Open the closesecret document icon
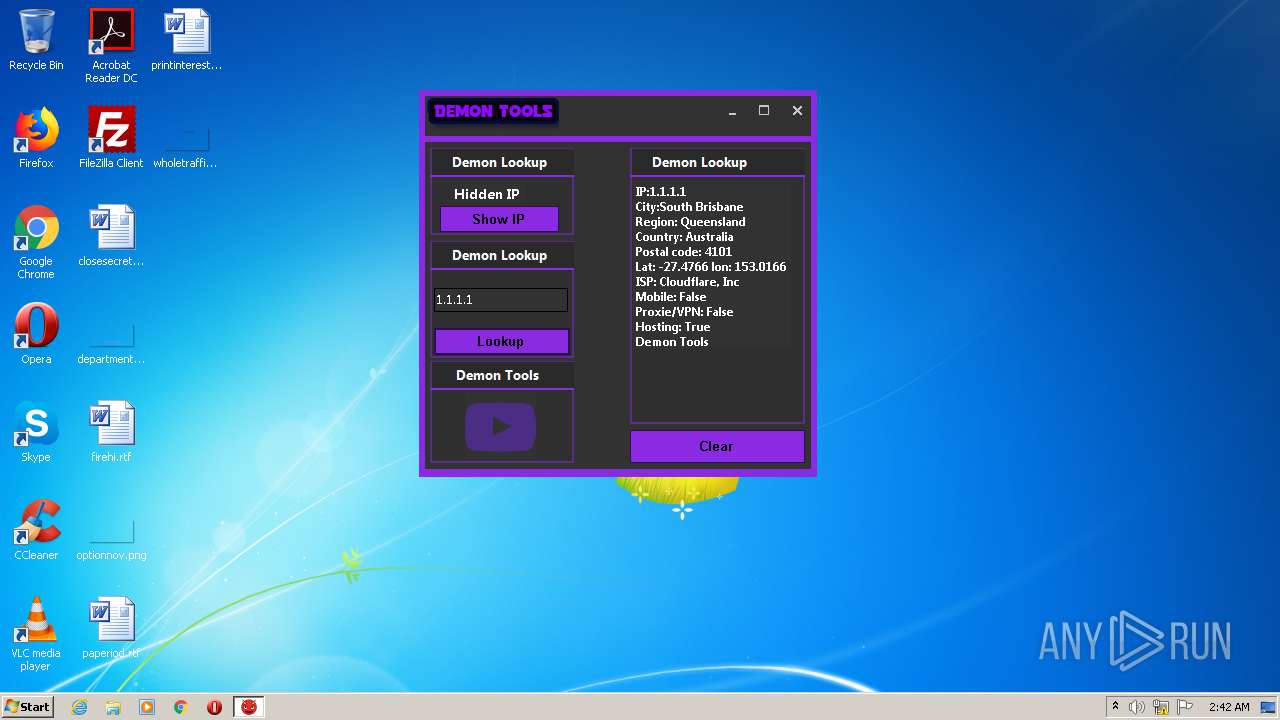The width and height of the screenshot is (1280, 720). point(111,236)
